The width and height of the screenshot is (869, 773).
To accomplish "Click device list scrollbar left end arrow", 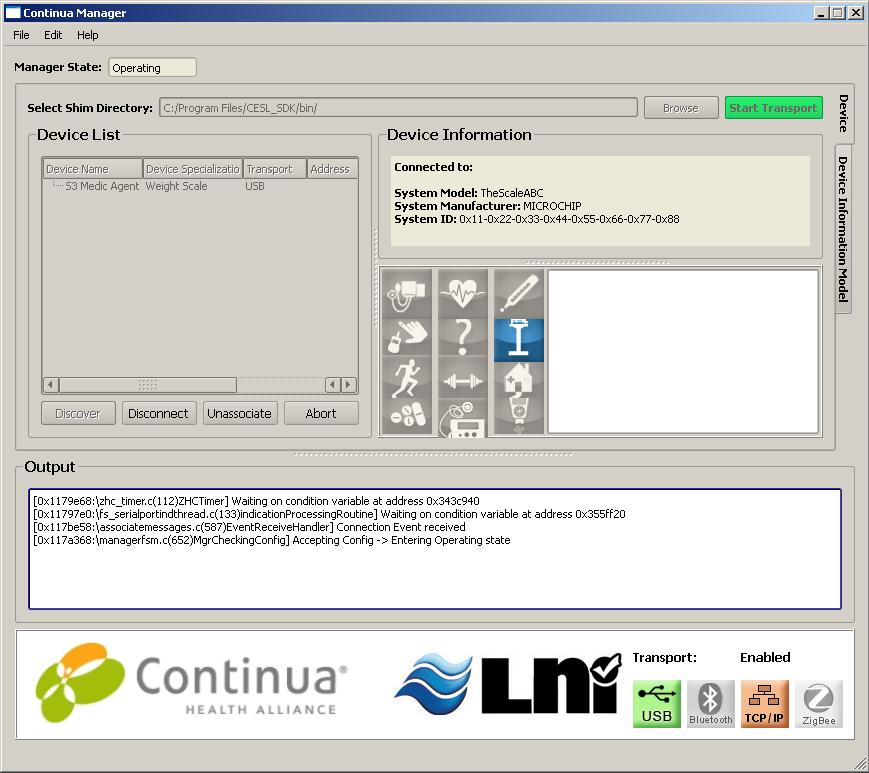I will 51,385.
